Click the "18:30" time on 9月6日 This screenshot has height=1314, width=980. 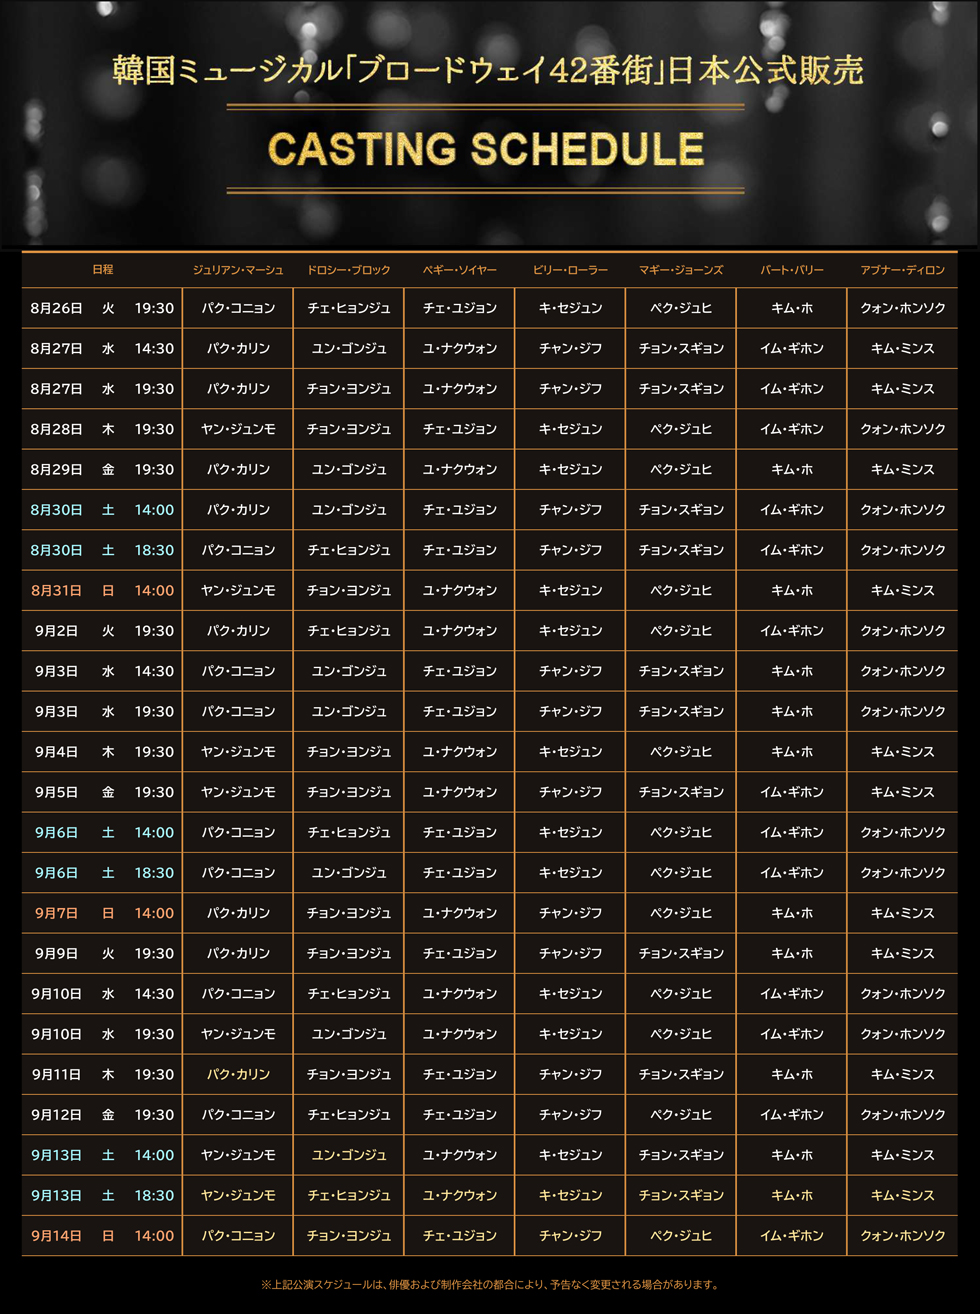154,873
